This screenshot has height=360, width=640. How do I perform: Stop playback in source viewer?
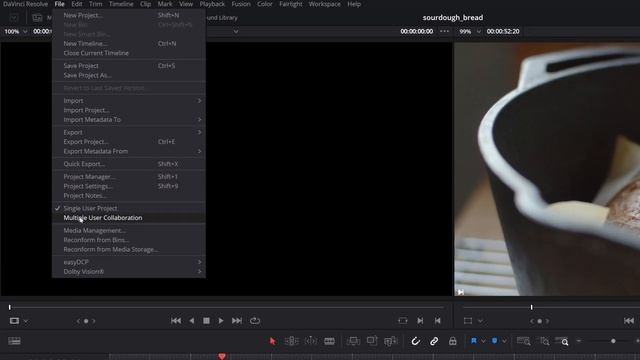207,321
